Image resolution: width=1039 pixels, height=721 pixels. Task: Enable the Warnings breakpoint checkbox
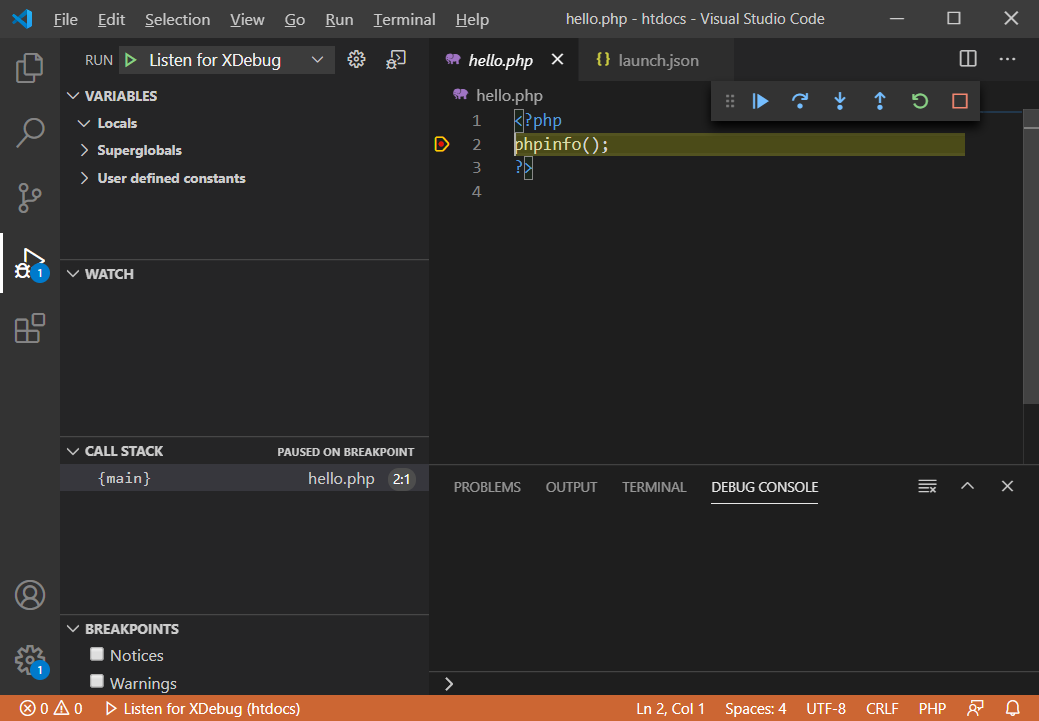click(x=97, y=682)
